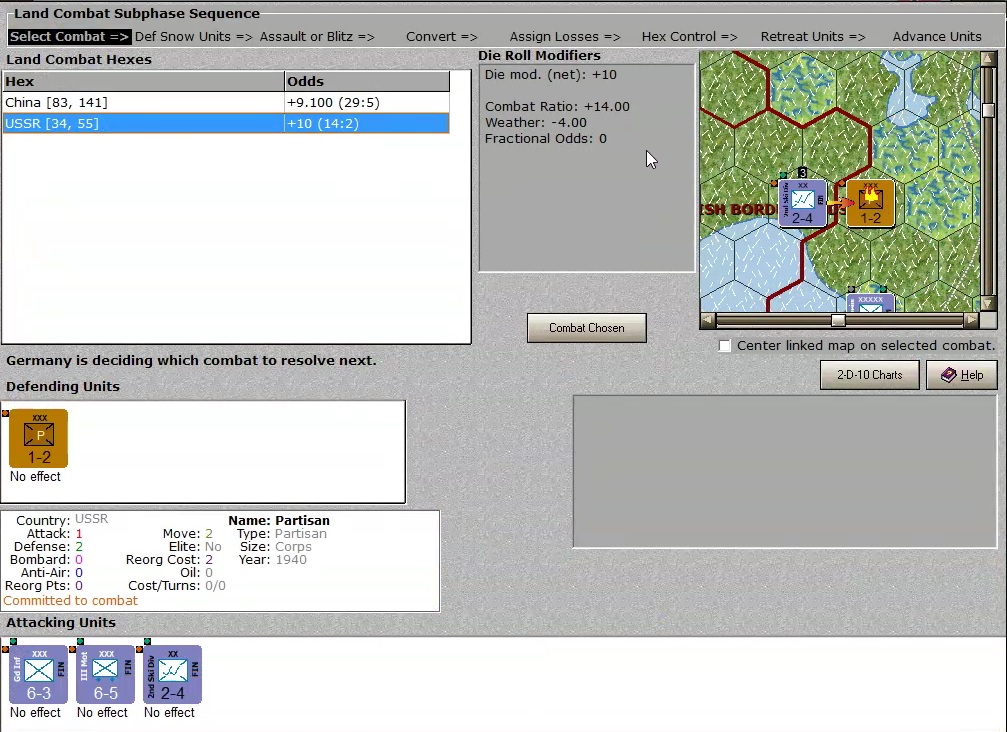Click the 2-4 ski division on the map
The width and height of the screenshot is (1007, 732).
tap(803, 203)
